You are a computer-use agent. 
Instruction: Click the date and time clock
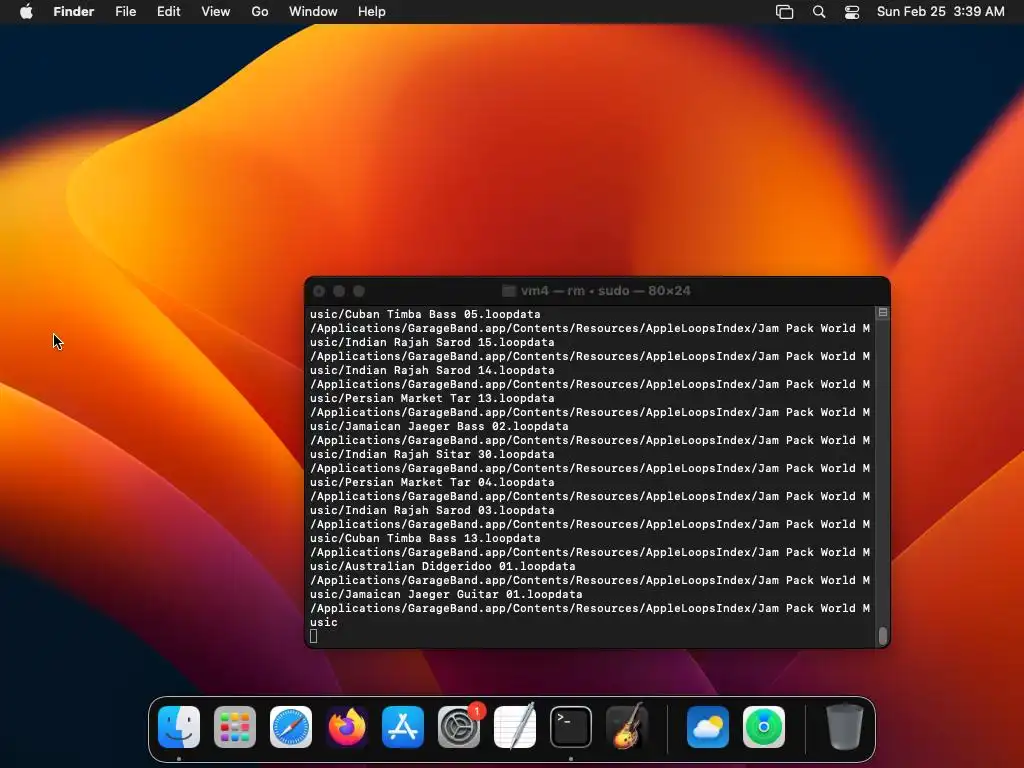pos(940,12)
